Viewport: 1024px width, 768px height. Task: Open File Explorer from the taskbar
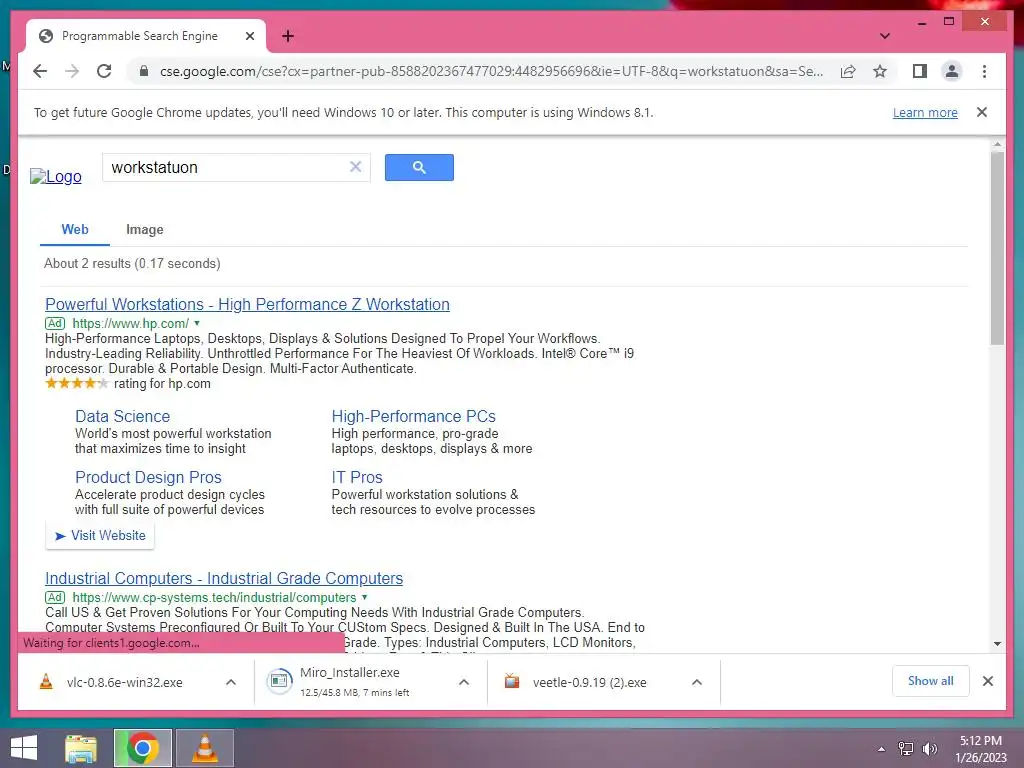pos(81,748)
